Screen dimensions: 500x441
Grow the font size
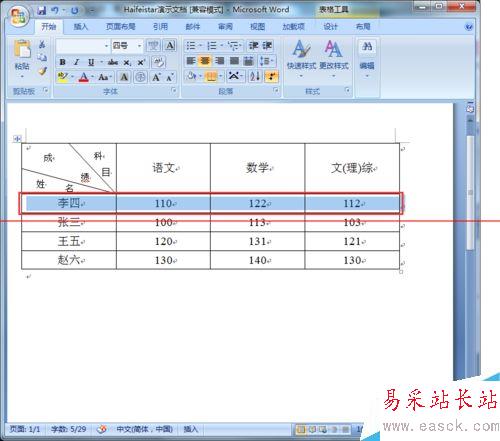click(156, 77)
